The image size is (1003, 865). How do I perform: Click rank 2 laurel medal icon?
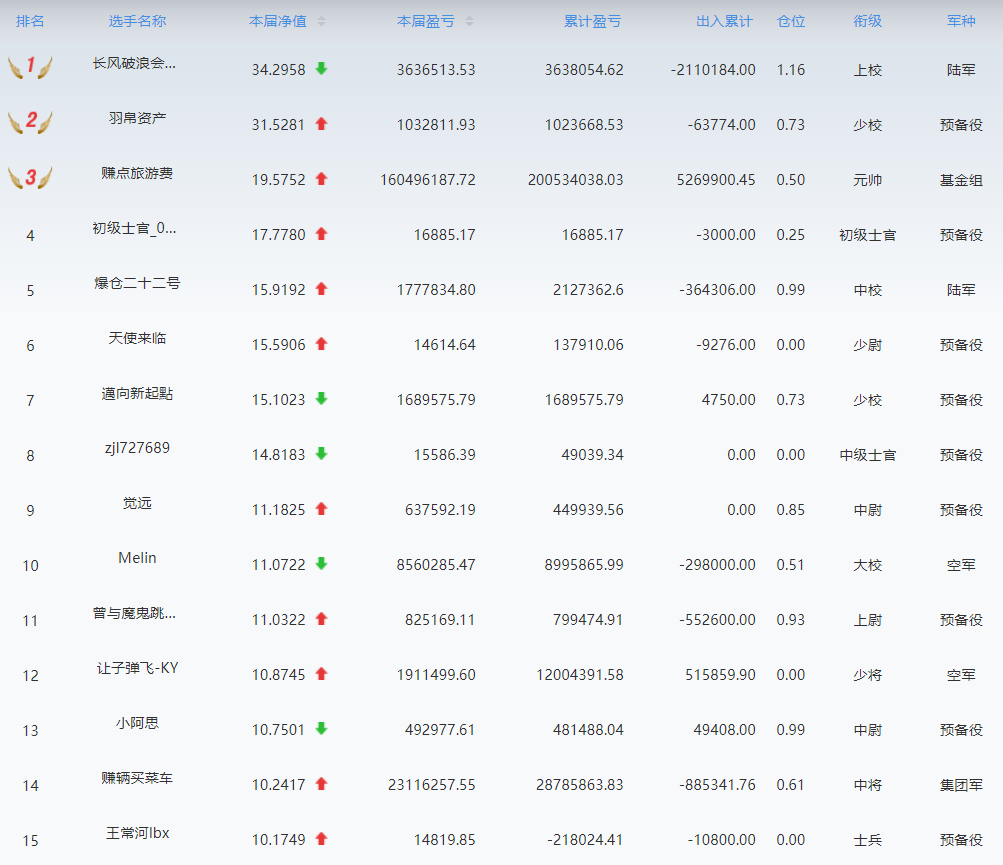pyautogui.click(x=30, y=121)
